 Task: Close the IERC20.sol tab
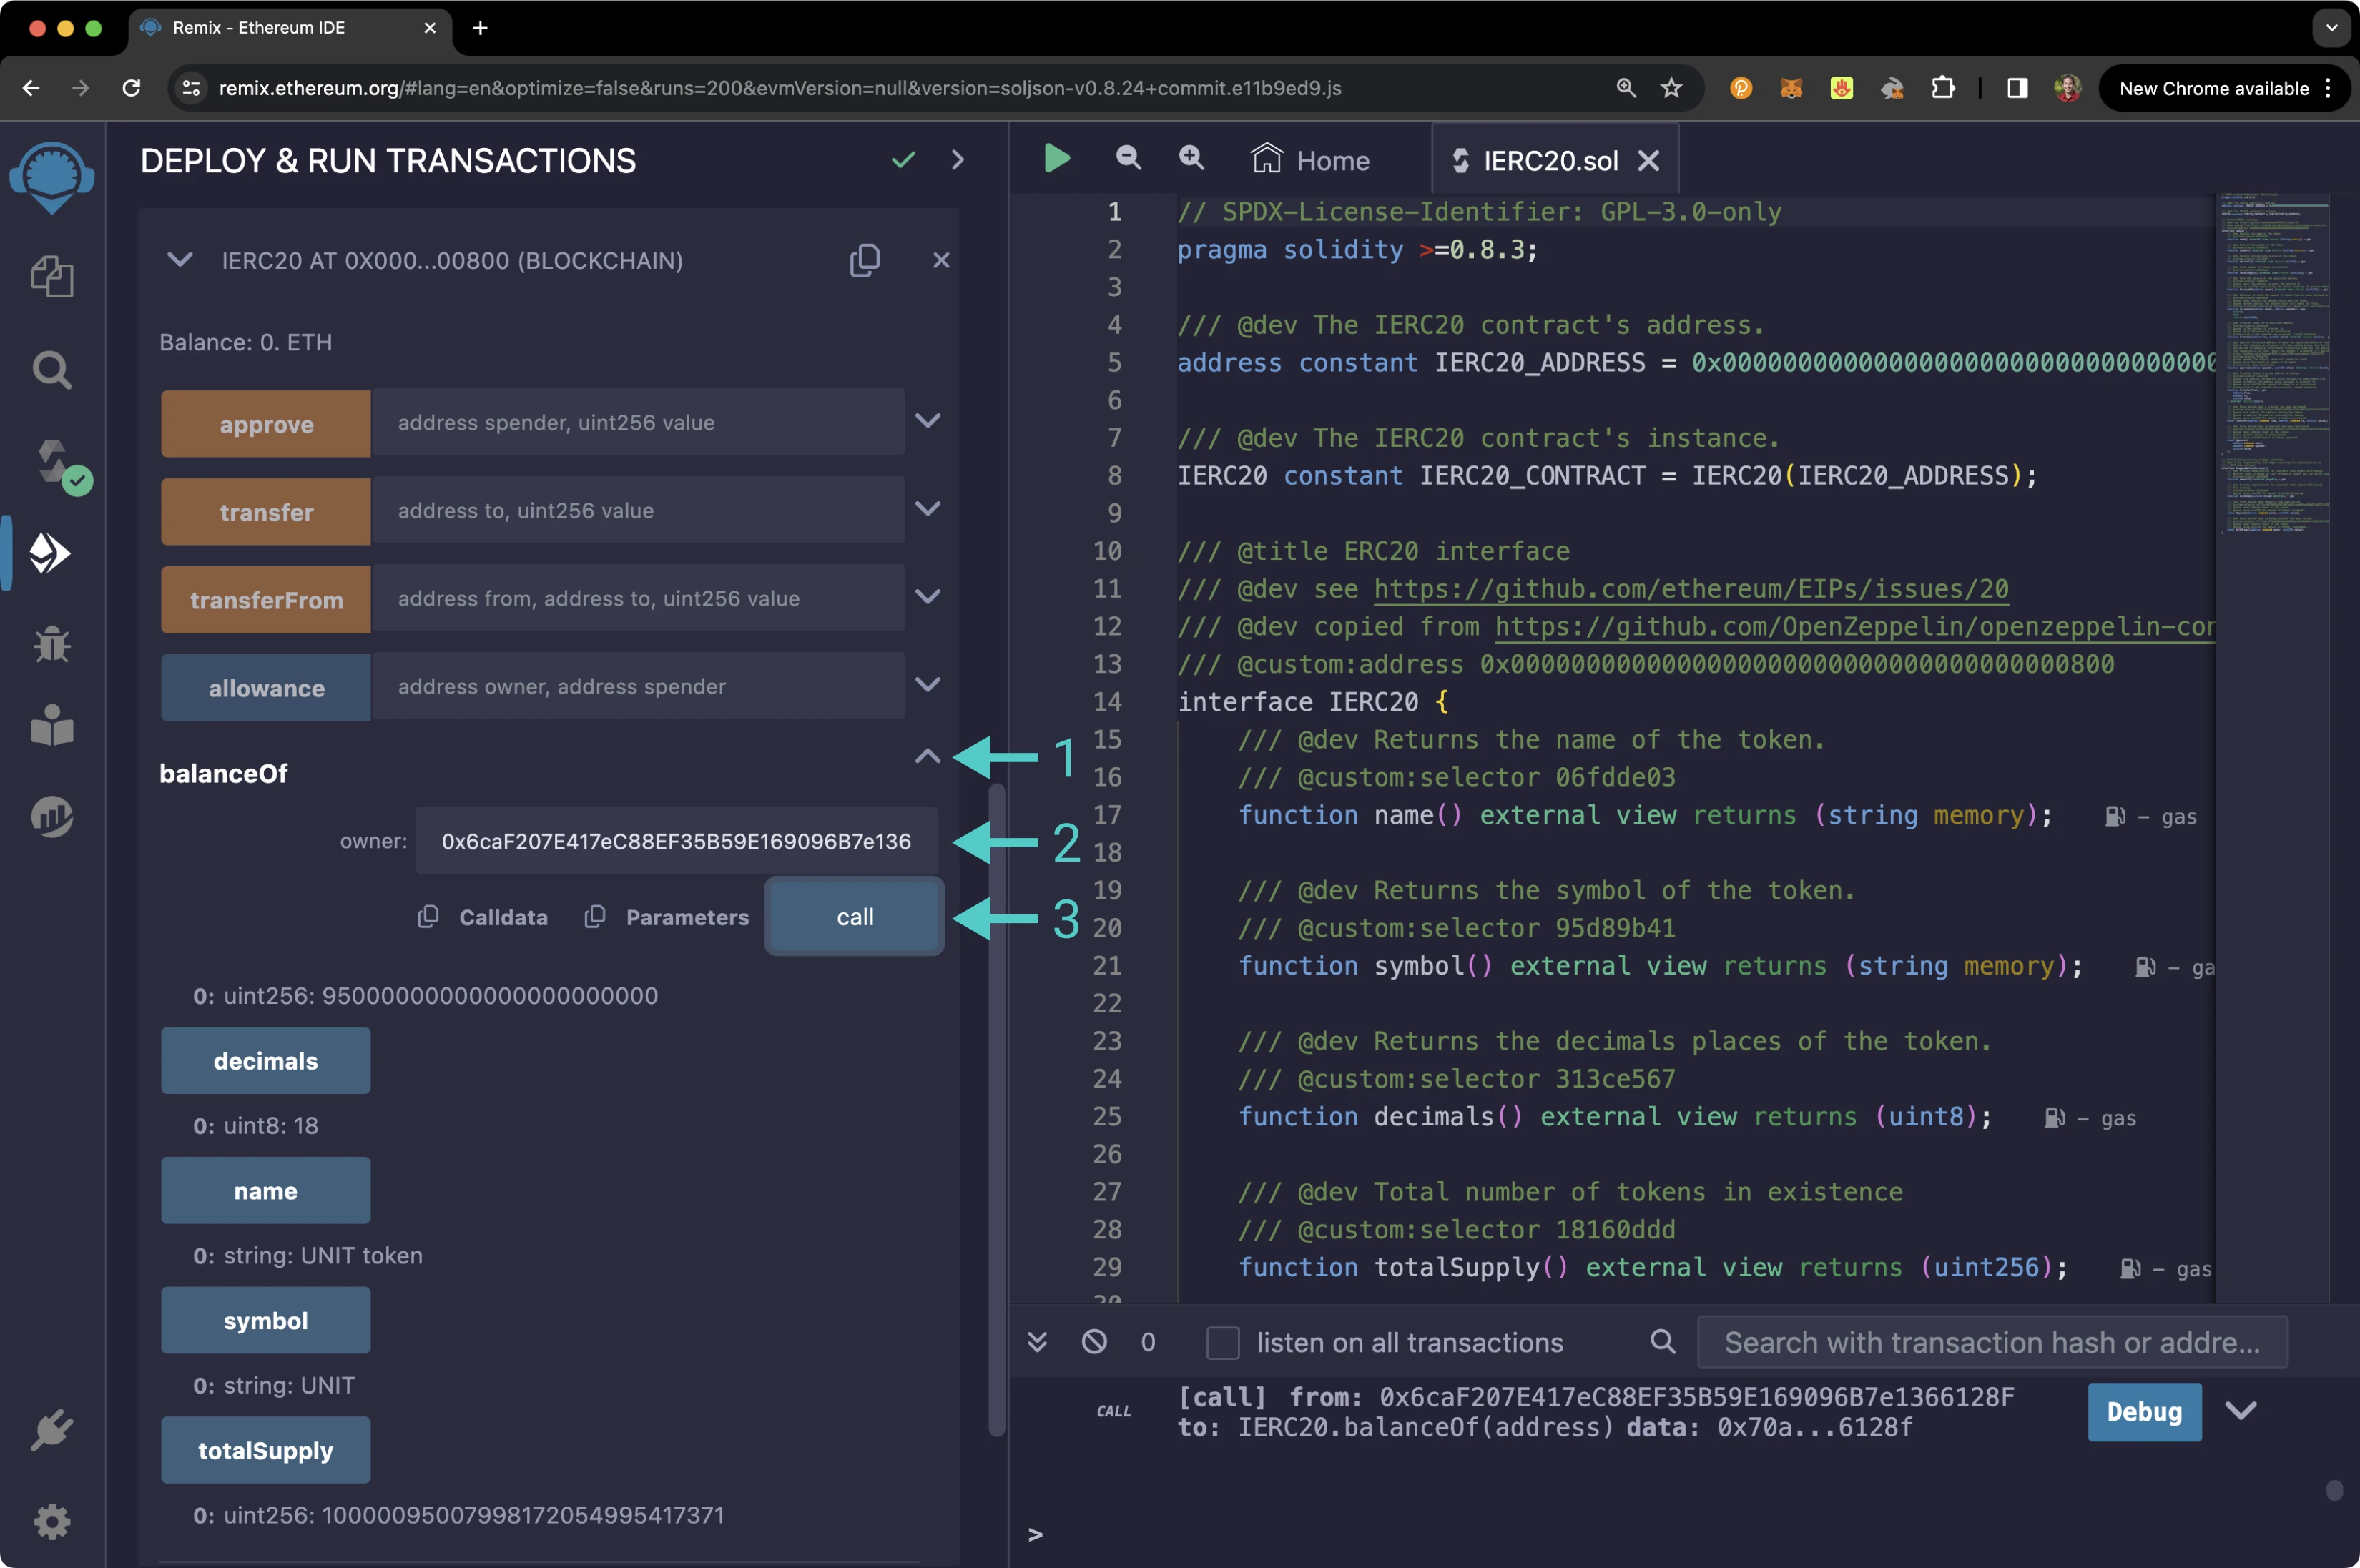[1648, 160]
